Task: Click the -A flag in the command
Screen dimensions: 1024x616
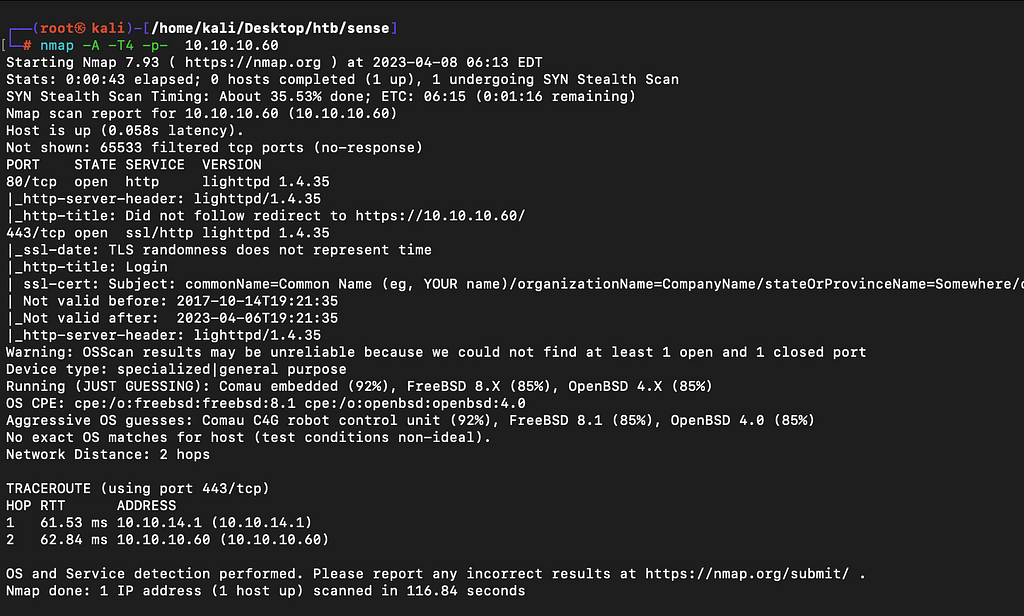Action: click(x=91, y=46)
